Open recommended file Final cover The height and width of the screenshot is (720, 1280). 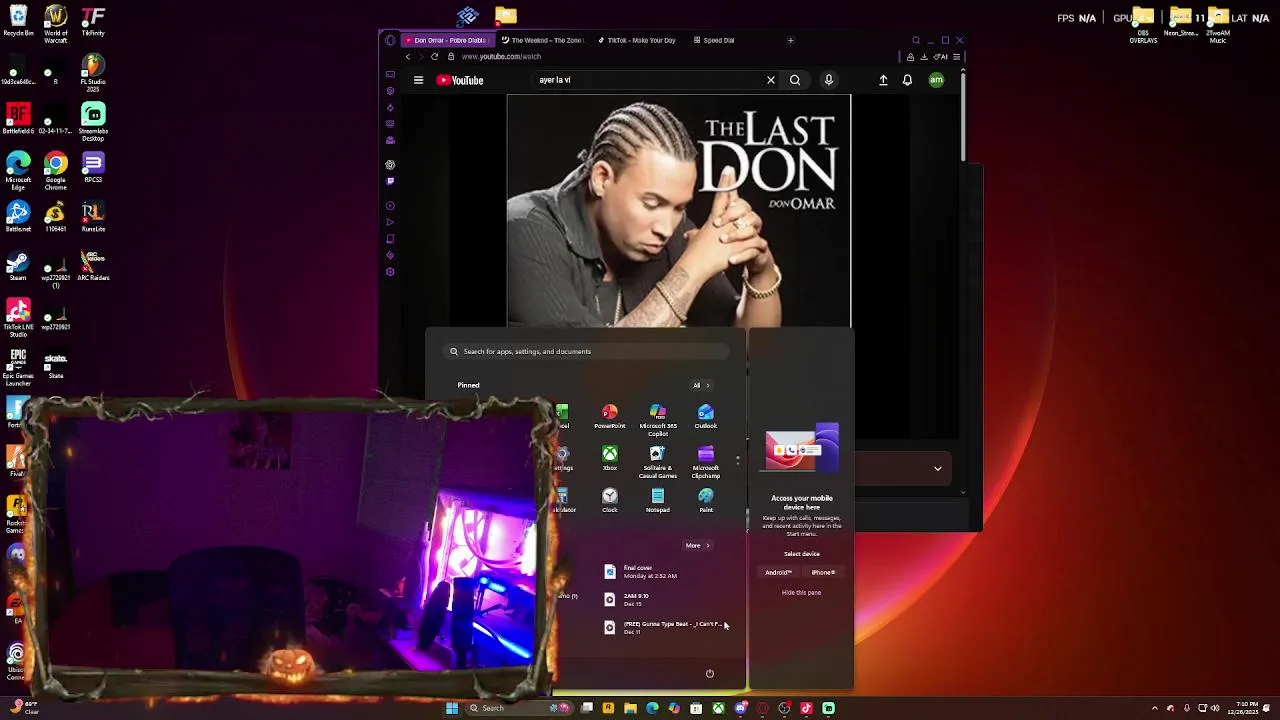(650, 571)
